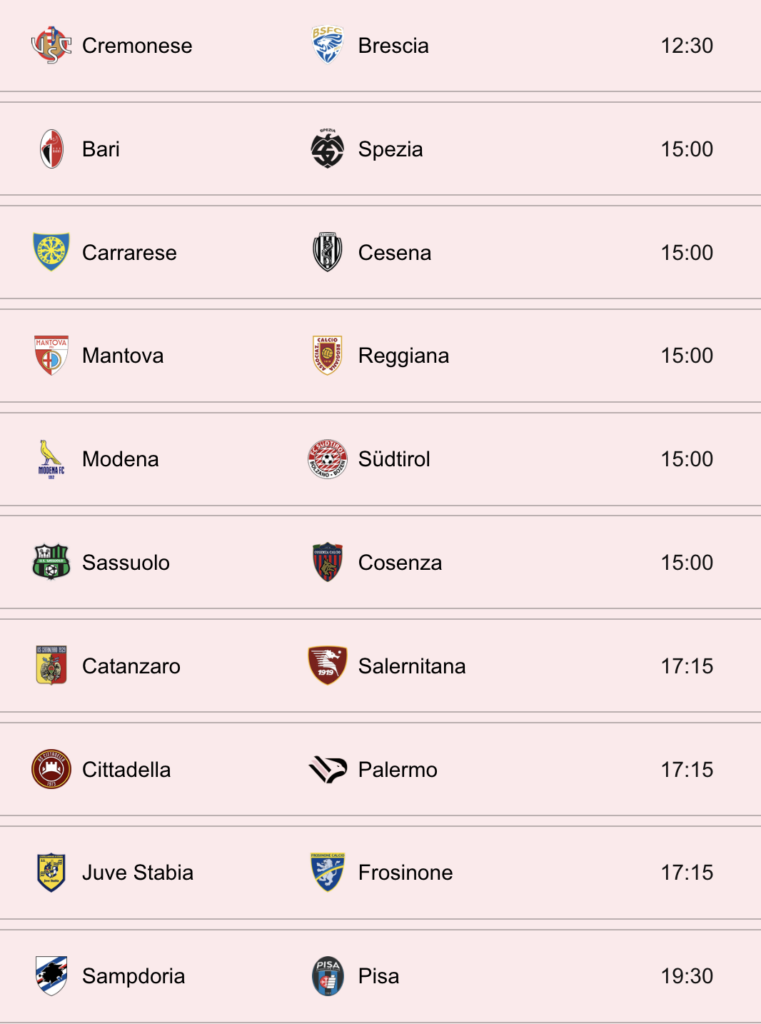Select the Sampdoria shield badge

[x=51, y=976]
